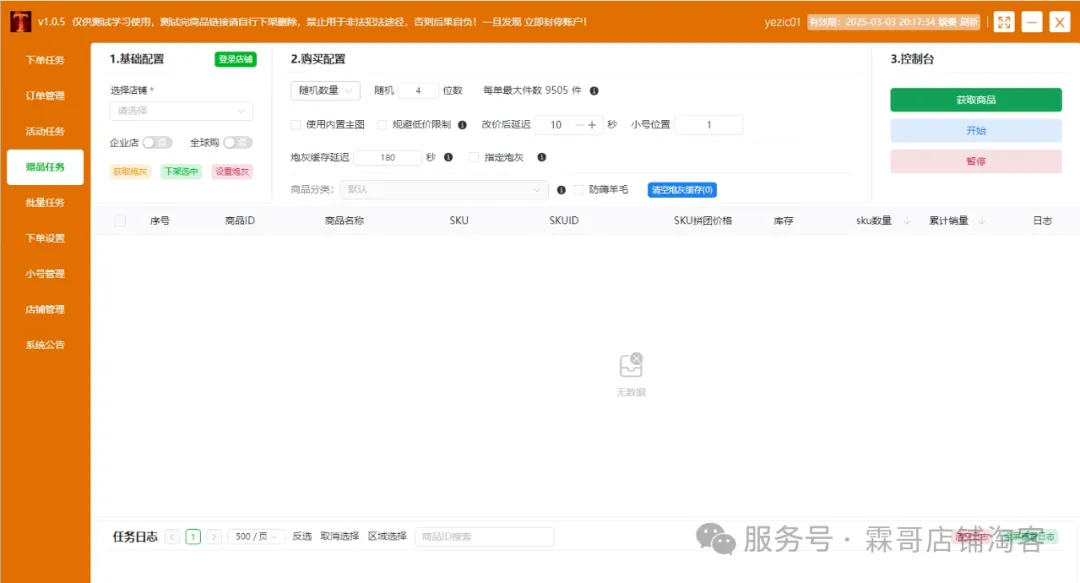This screenshot has width=1080, height=583.
Task: Click info icon next to 每单最大件数
Action: point(594,91)
